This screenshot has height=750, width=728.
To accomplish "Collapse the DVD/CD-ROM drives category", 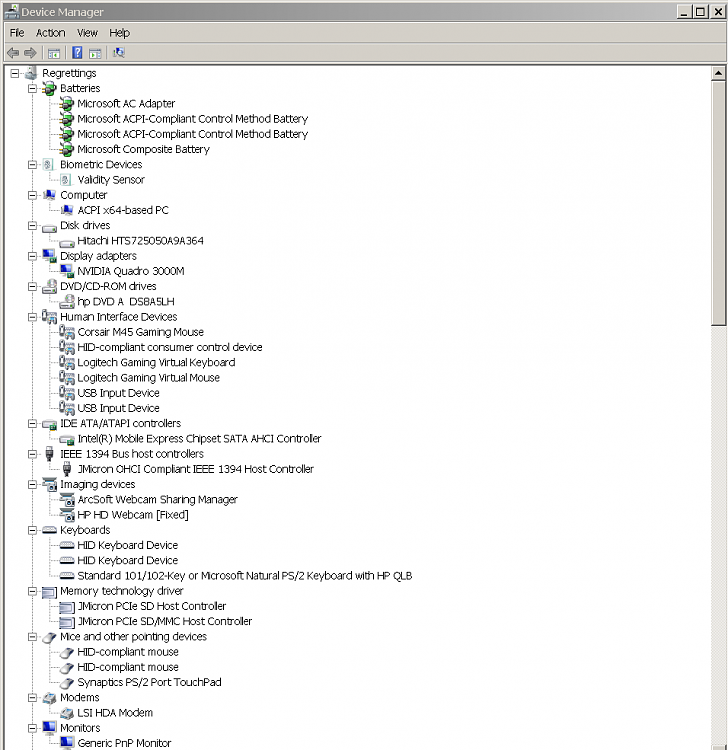I will click(x=32, y=287).
